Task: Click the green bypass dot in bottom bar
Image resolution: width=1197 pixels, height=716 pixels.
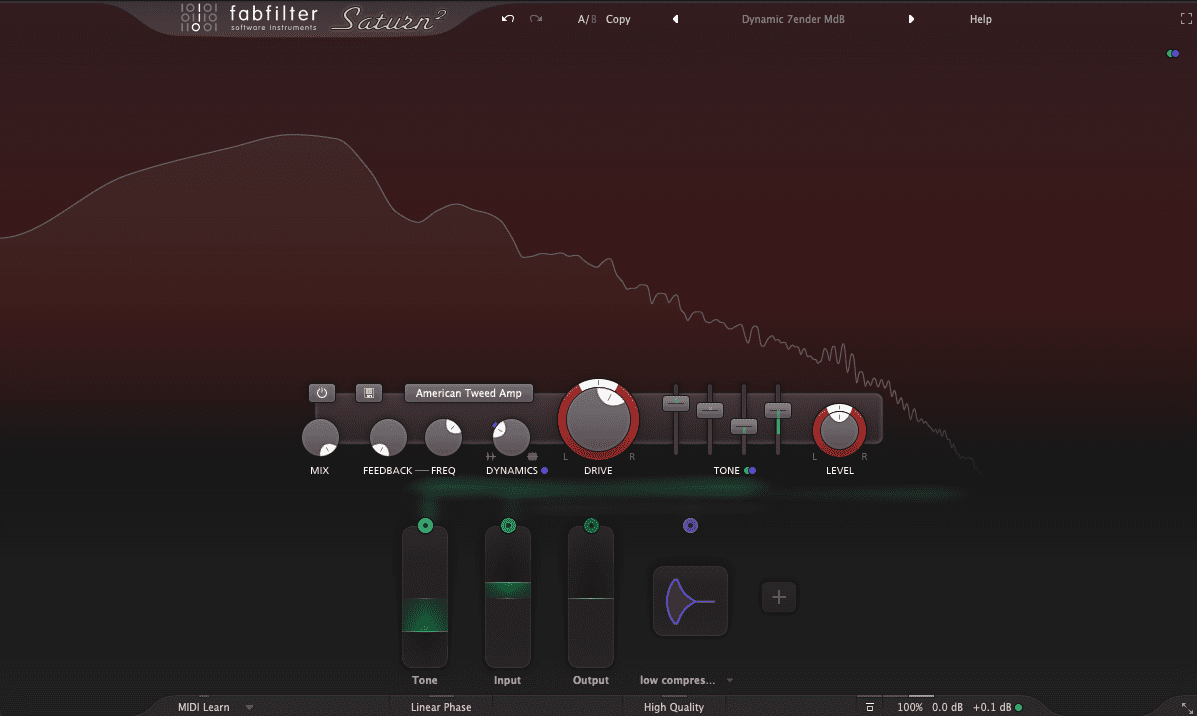Action: click(x=1018, y=708)
